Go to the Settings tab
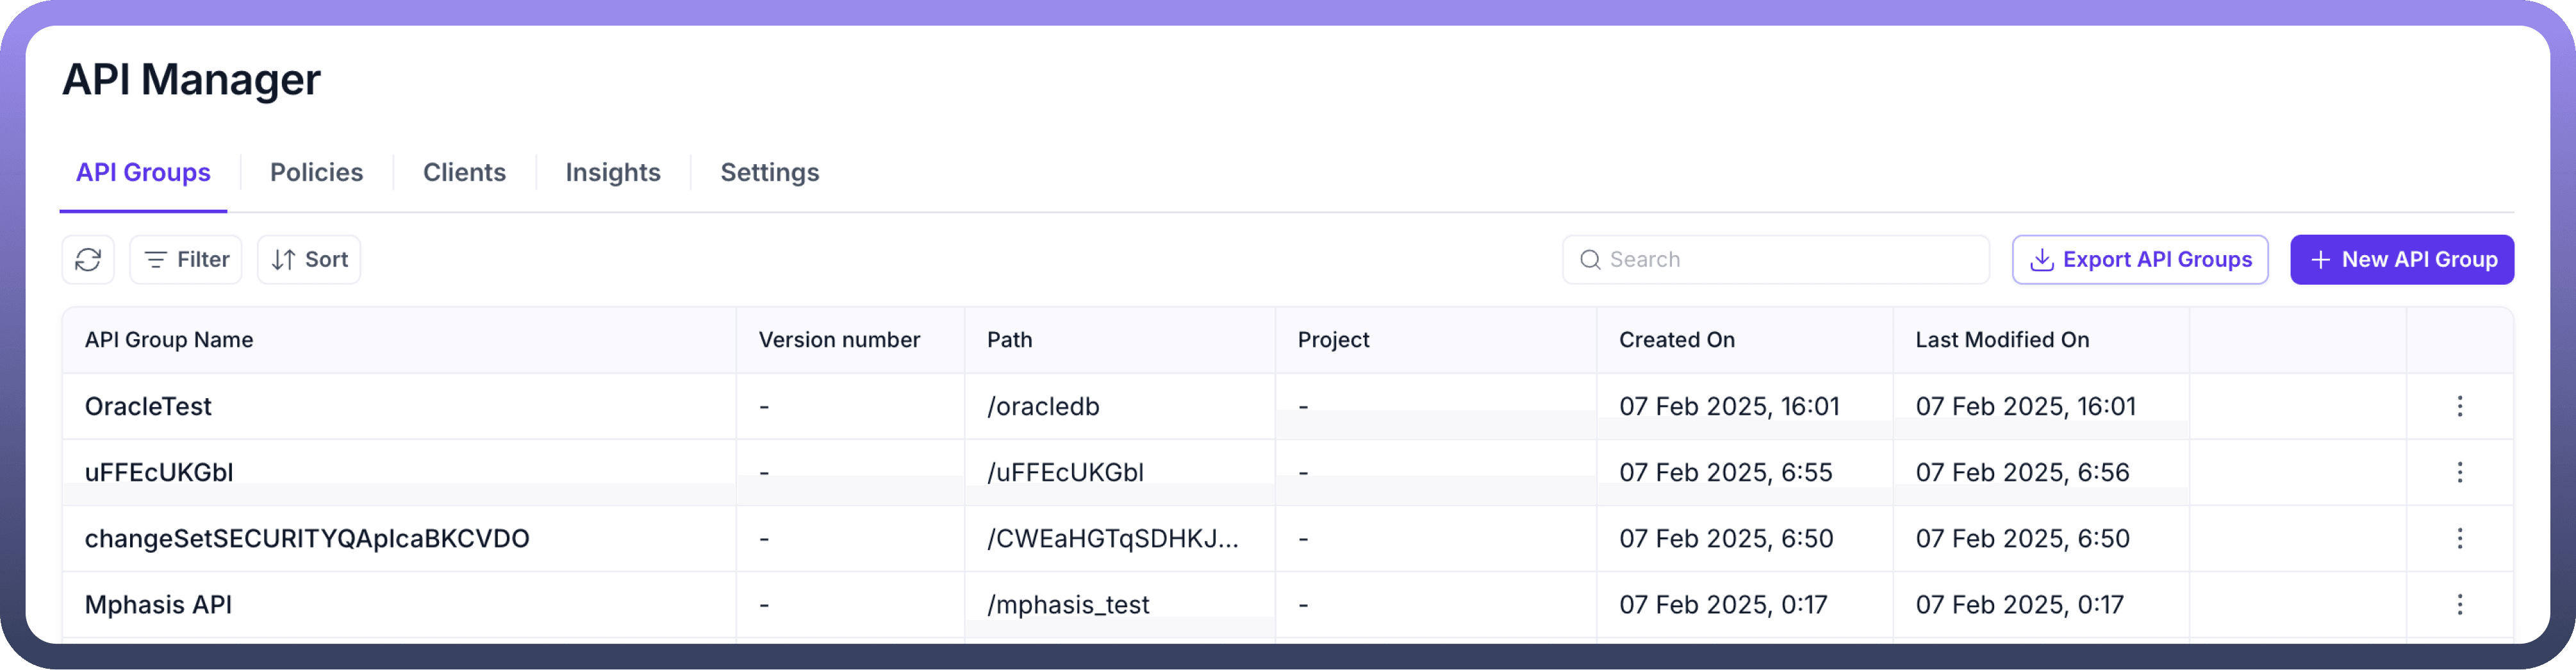2576x670 pixels. click(769, 172)
